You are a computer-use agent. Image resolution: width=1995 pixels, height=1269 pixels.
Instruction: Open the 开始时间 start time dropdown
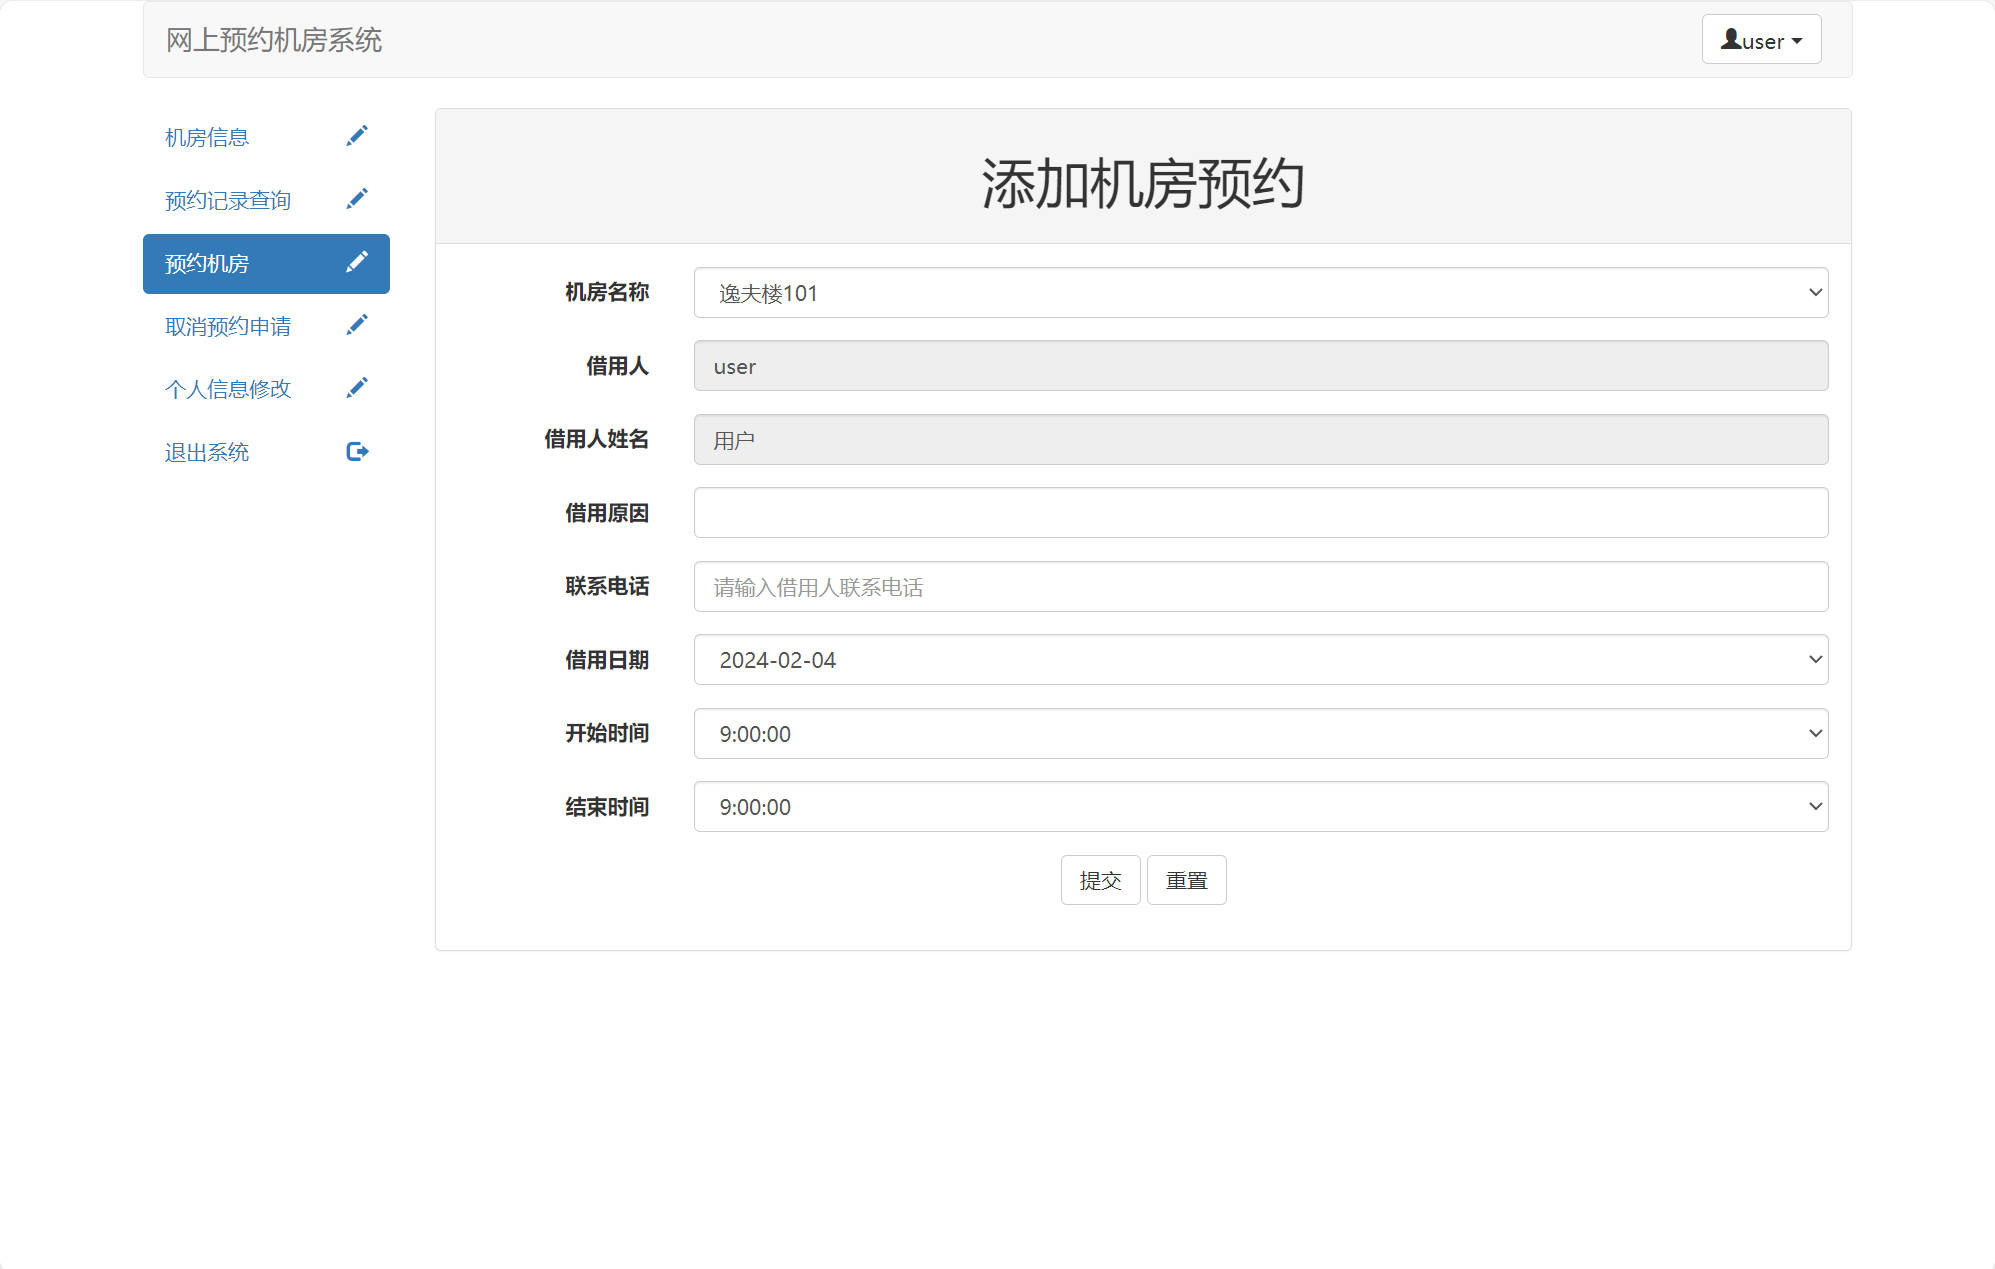pos(1260,734)
